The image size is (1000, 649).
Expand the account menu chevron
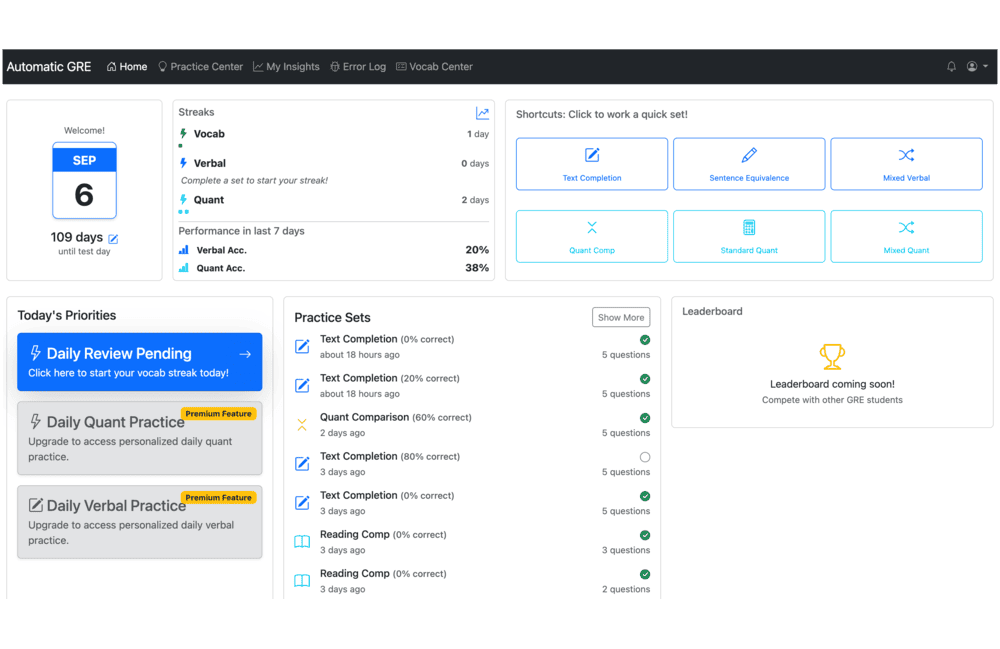tap(983, 66)
